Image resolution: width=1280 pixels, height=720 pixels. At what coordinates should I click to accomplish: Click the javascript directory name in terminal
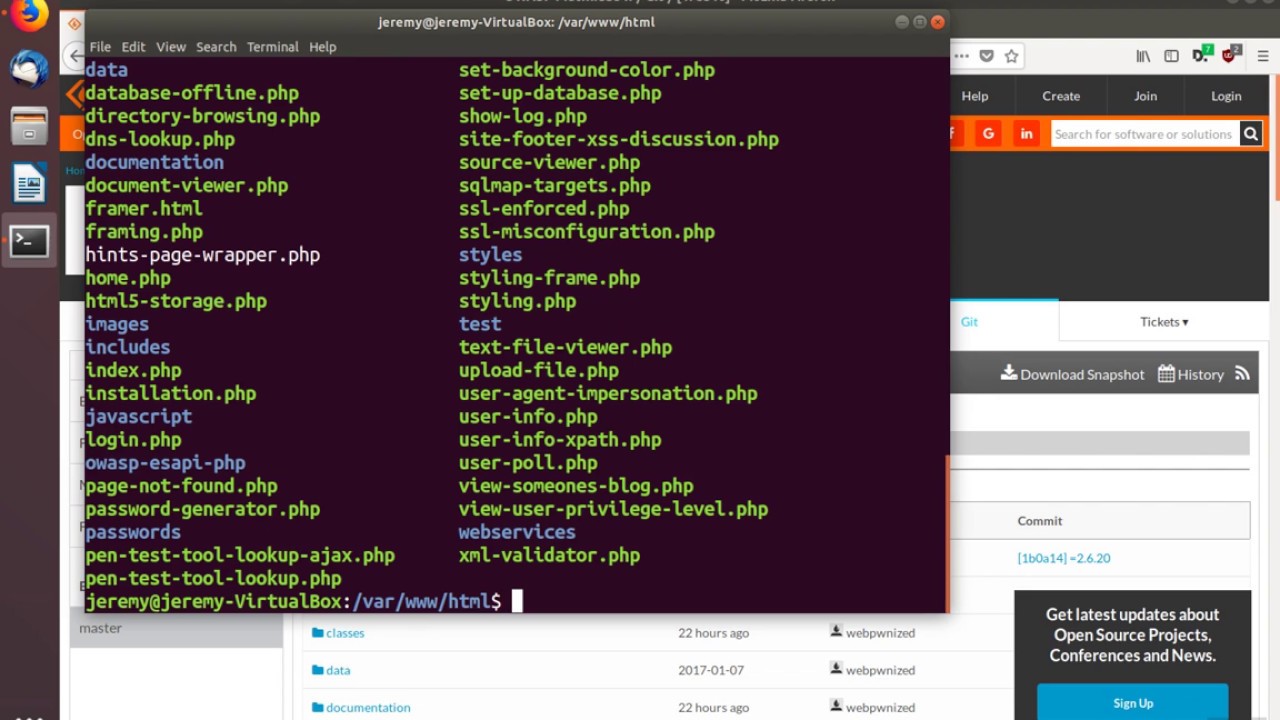click(139, 416)
